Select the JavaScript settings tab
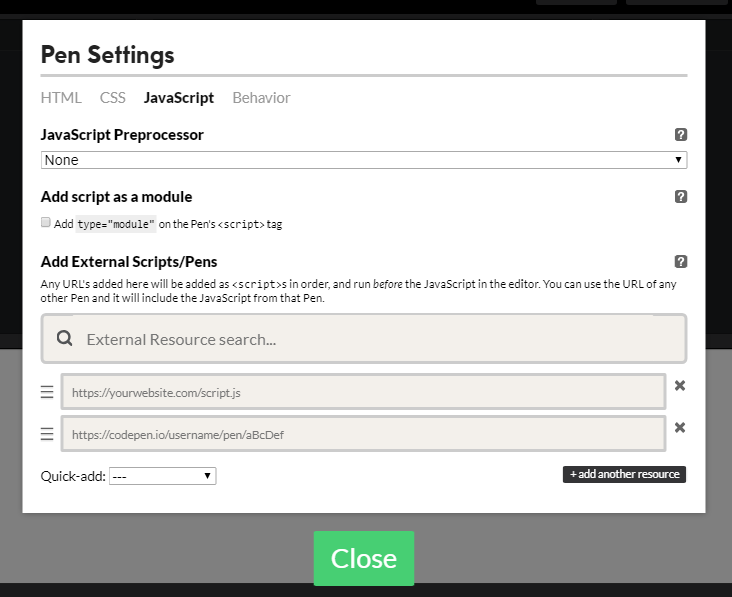 point(179,98)
